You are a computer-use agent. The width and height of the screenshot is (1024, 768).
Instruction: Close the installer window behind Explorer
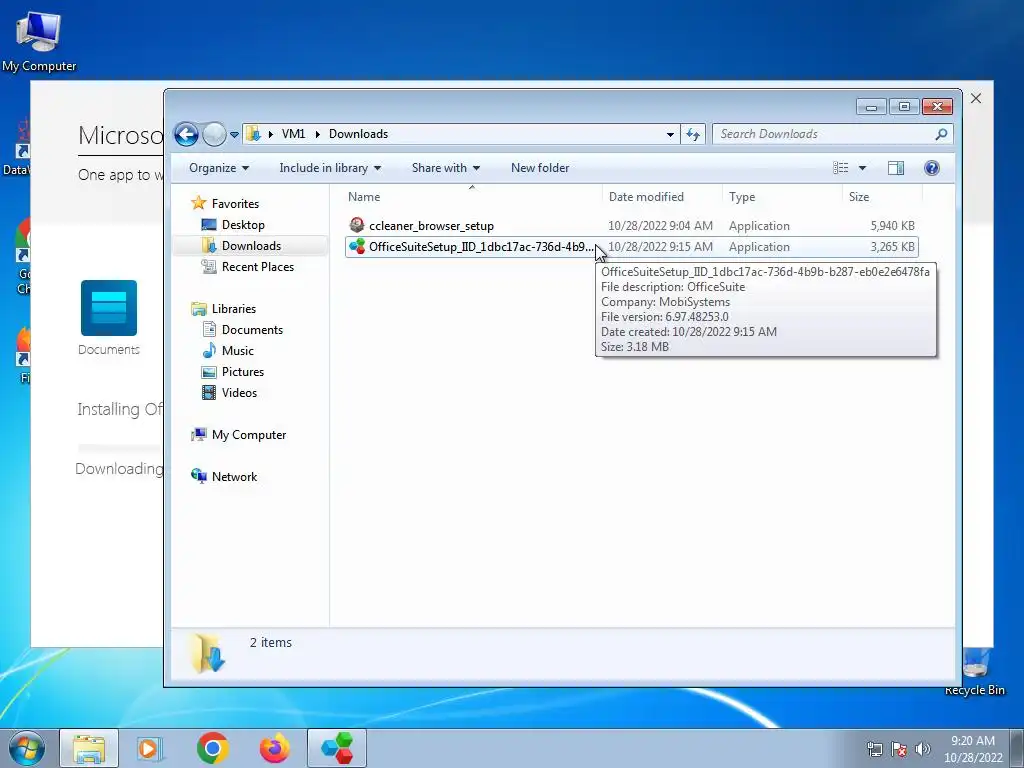[976, 98]
